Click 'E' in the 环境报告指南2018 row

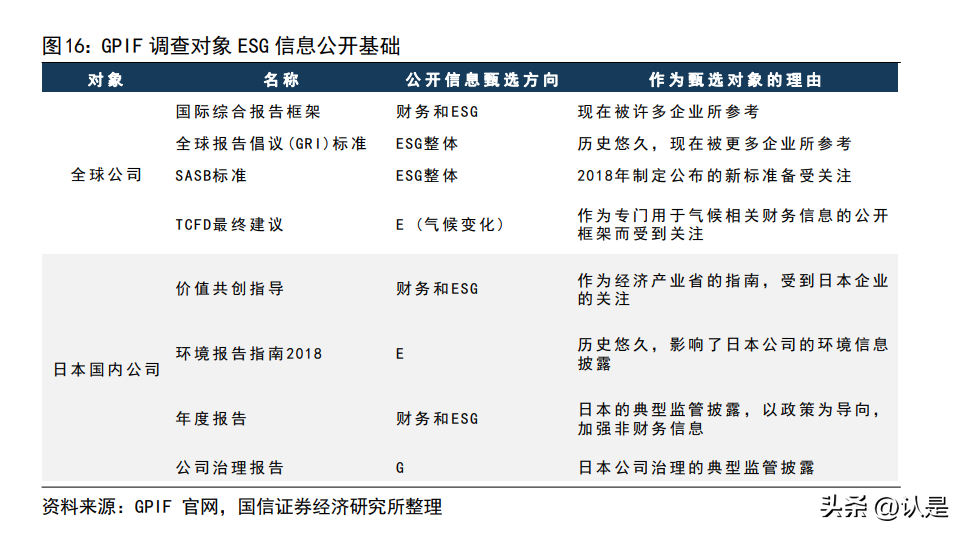(x=400, y=354)
